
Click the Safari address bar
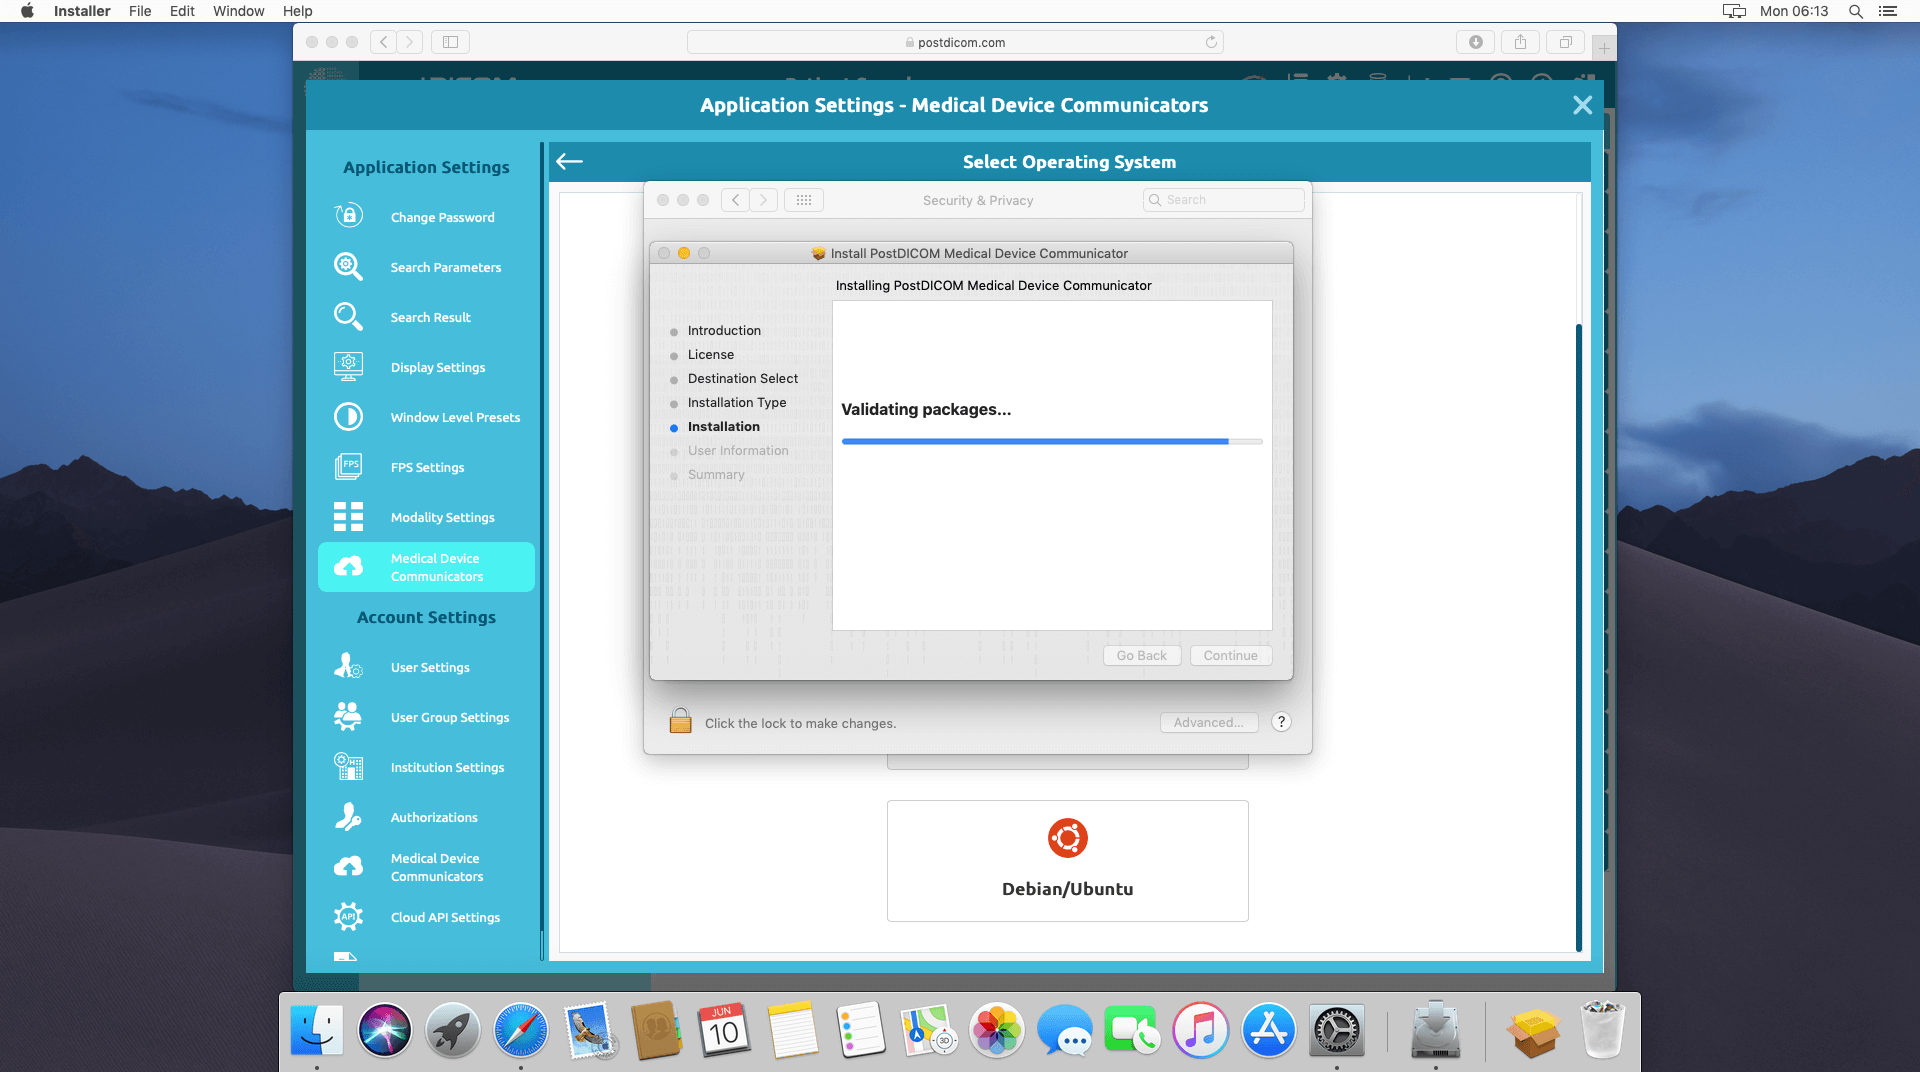pyautogui.click(x=955, y=42)
